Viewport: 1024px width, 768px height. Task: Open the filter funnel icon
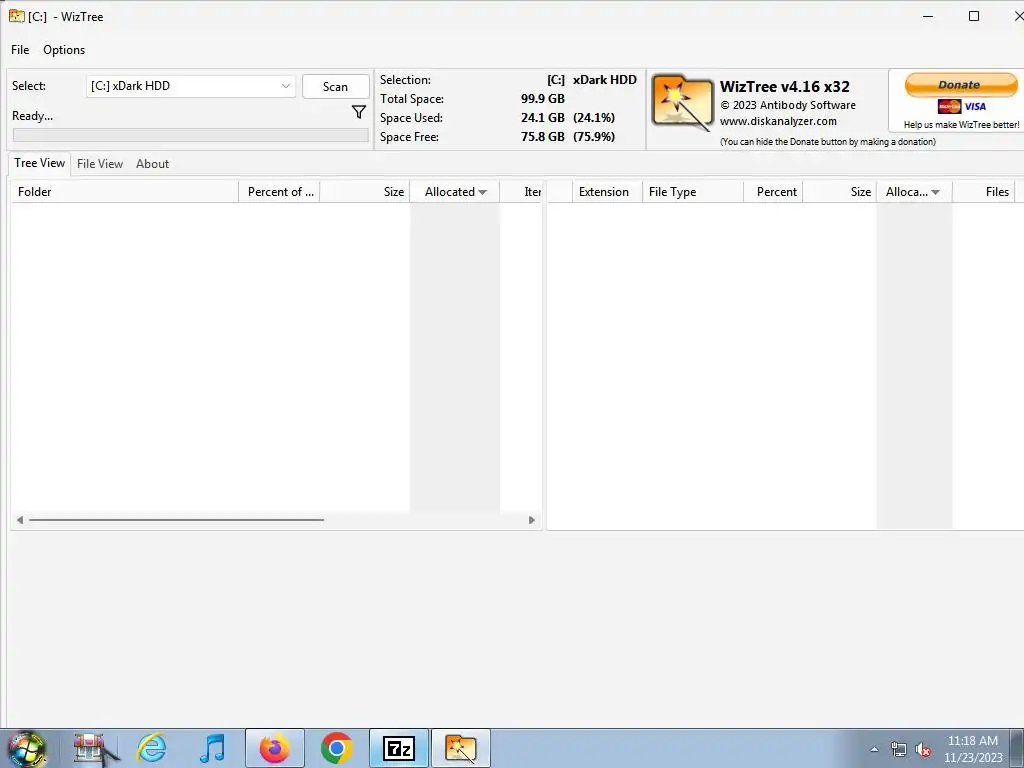[x=359, y=112]
